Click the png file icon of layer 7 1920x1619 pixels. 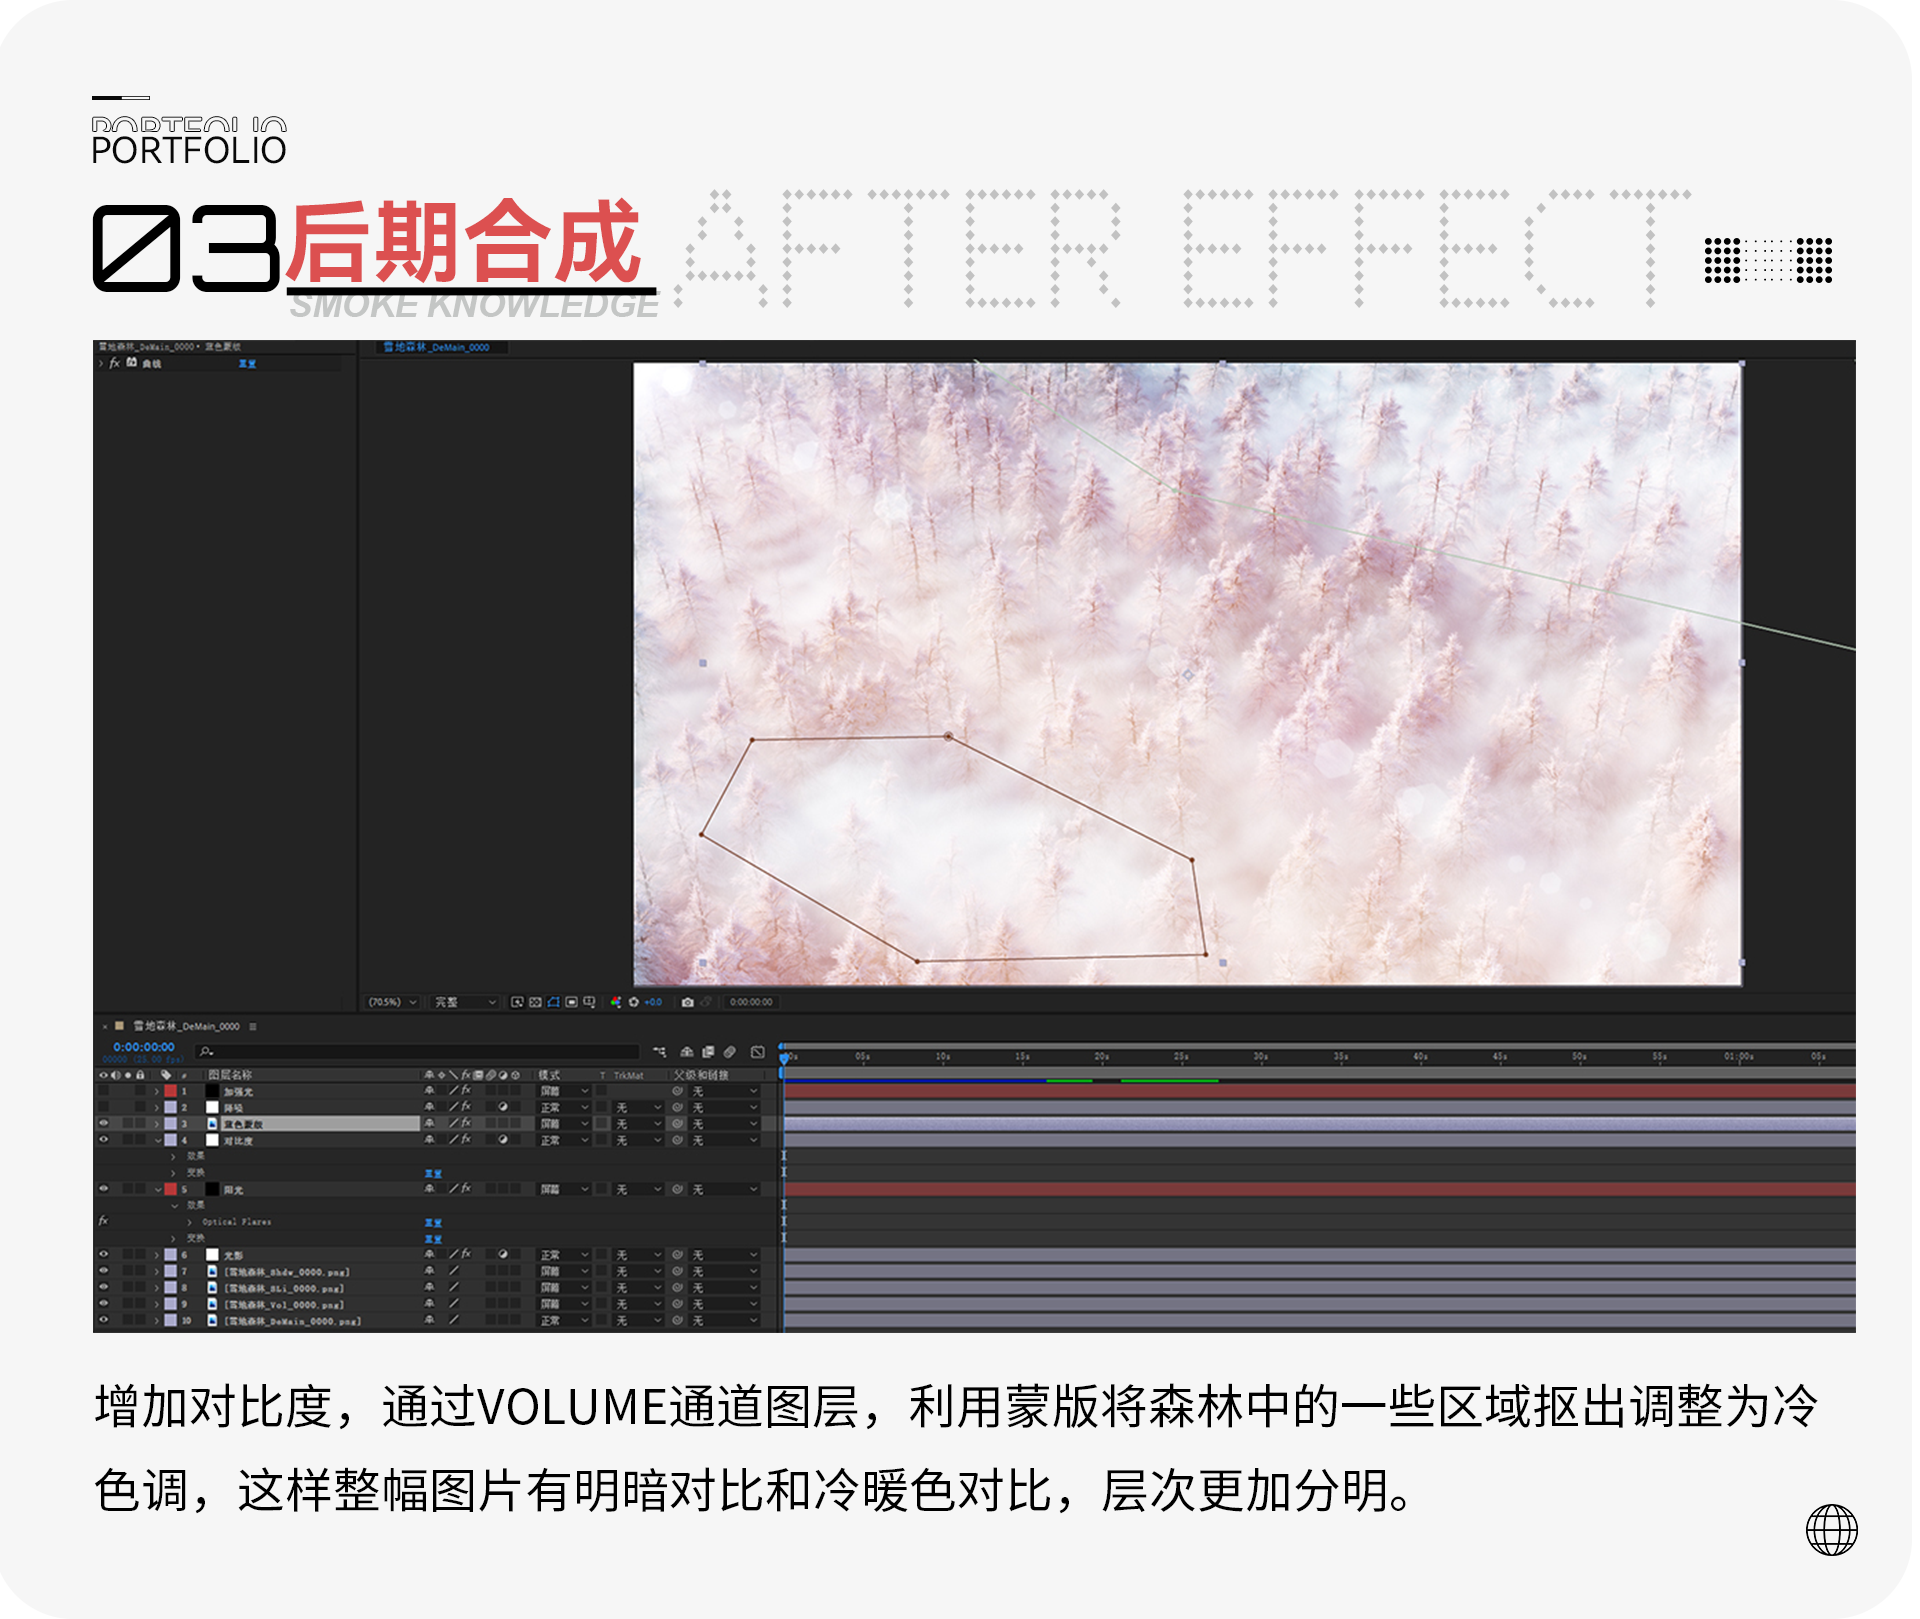coord(212,1272)
